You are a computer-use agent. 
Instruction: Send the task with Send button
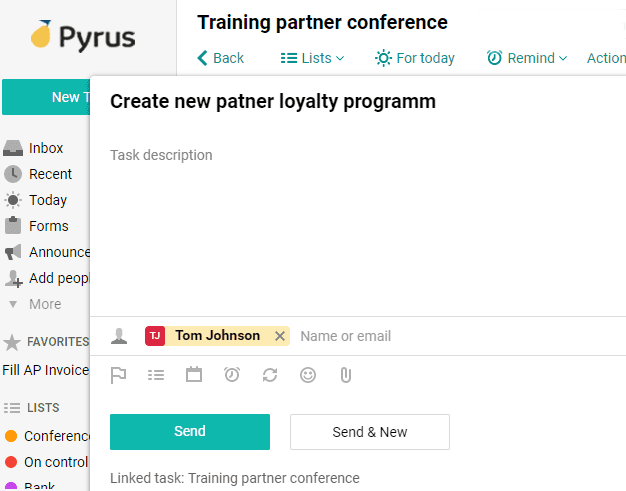190,432
